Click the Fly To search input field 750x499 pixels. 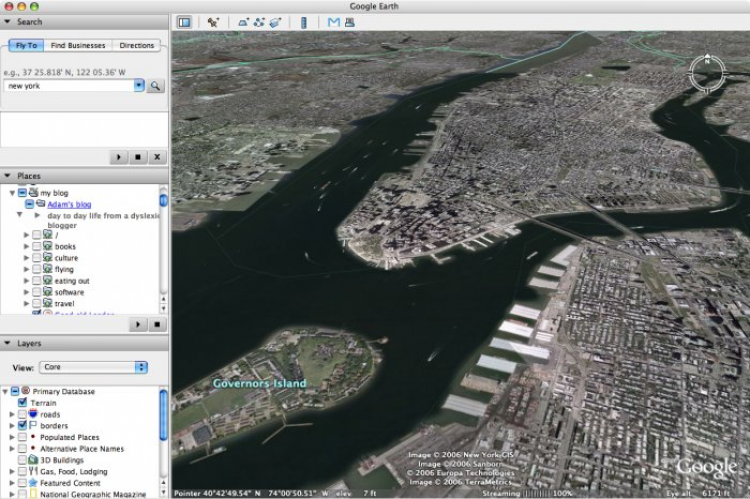tap(70, 86)
